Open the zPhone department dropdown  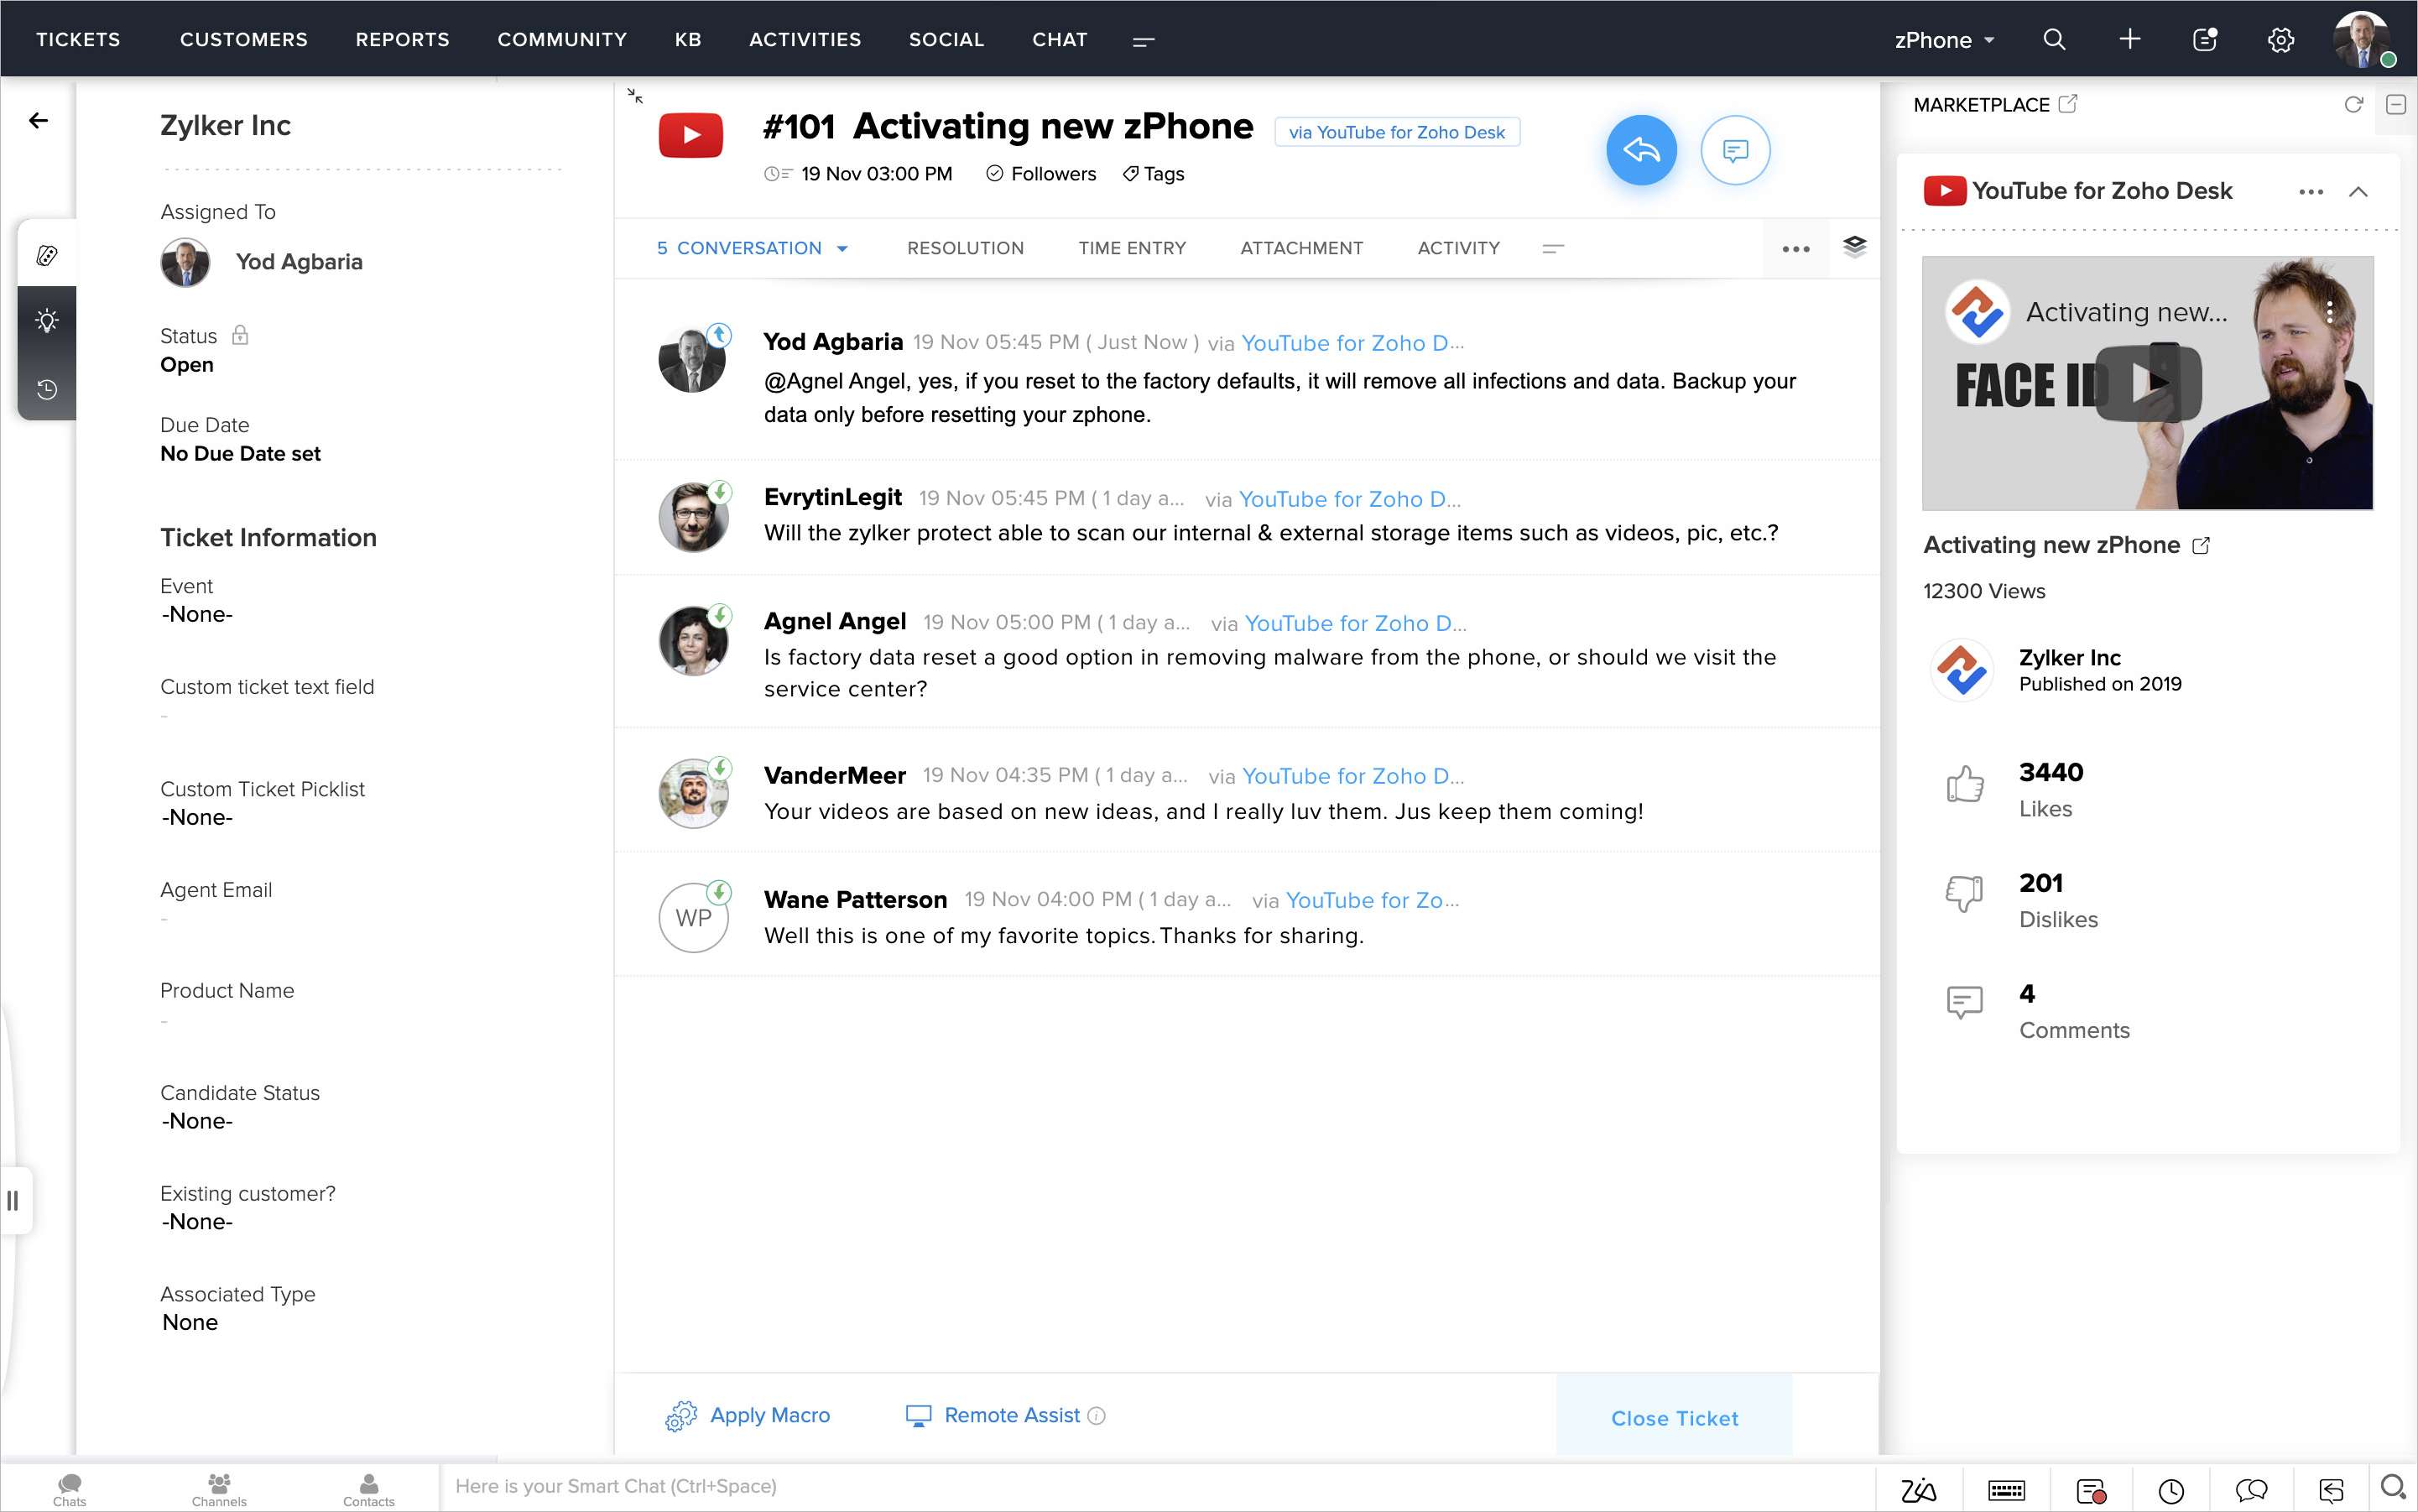[1943, 40]
